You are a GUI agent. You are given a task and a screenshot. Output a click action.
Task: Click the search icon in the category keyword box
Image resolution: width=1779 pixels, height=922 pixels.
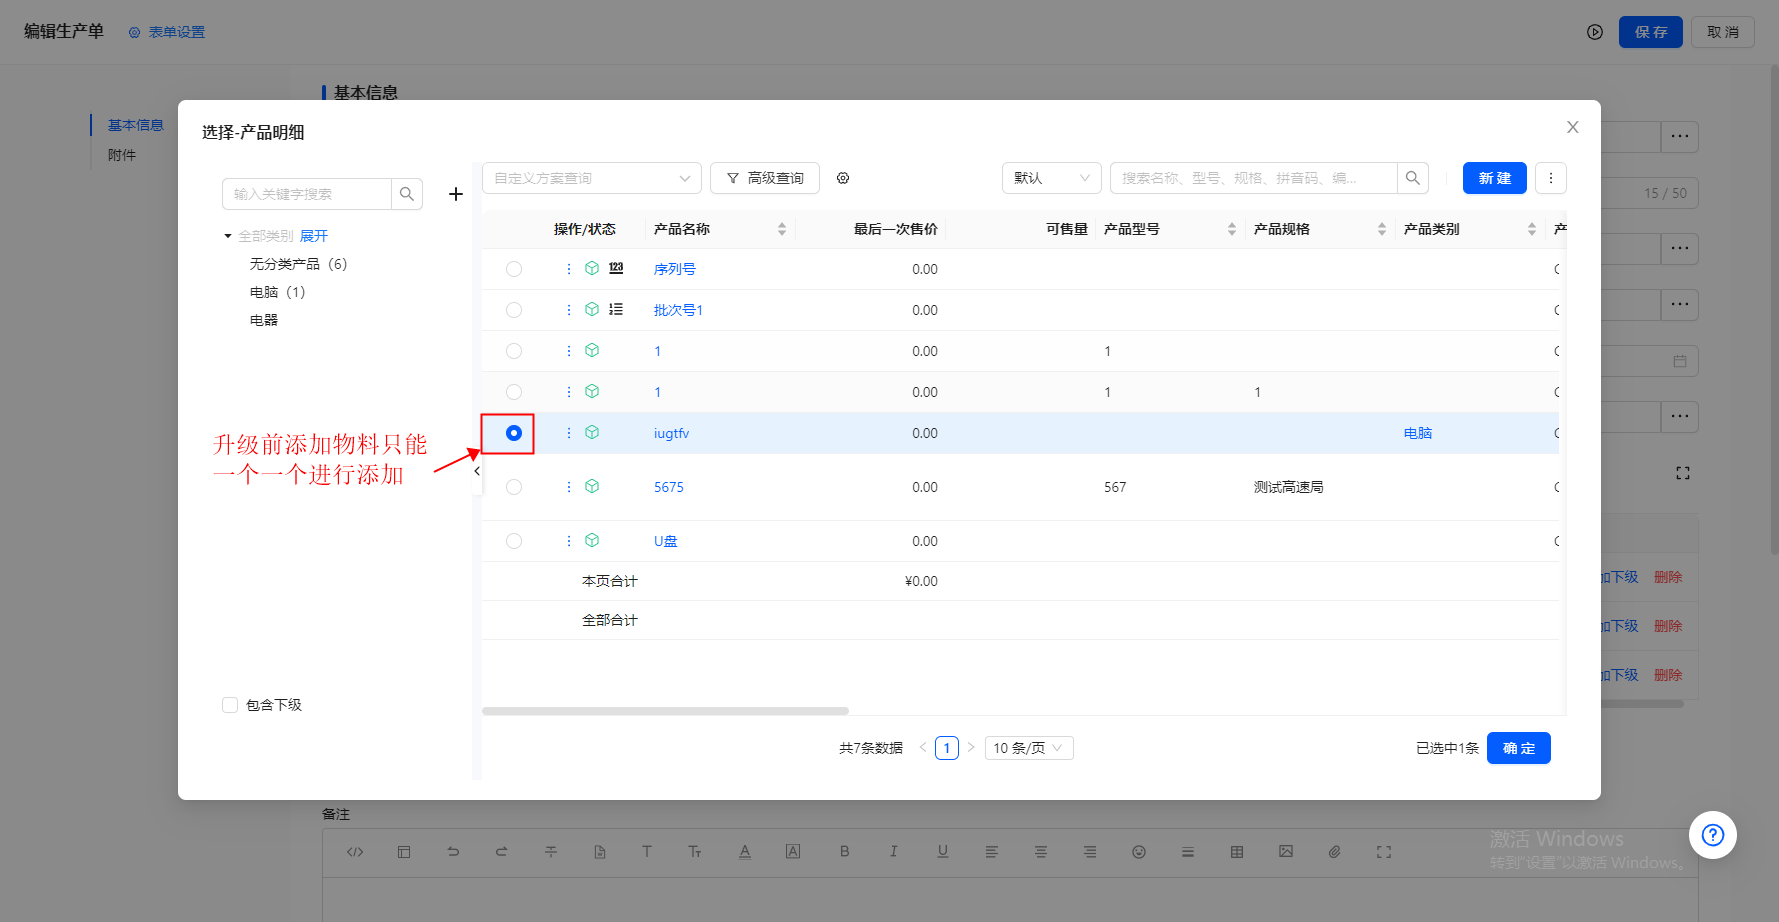click(407, 194)
